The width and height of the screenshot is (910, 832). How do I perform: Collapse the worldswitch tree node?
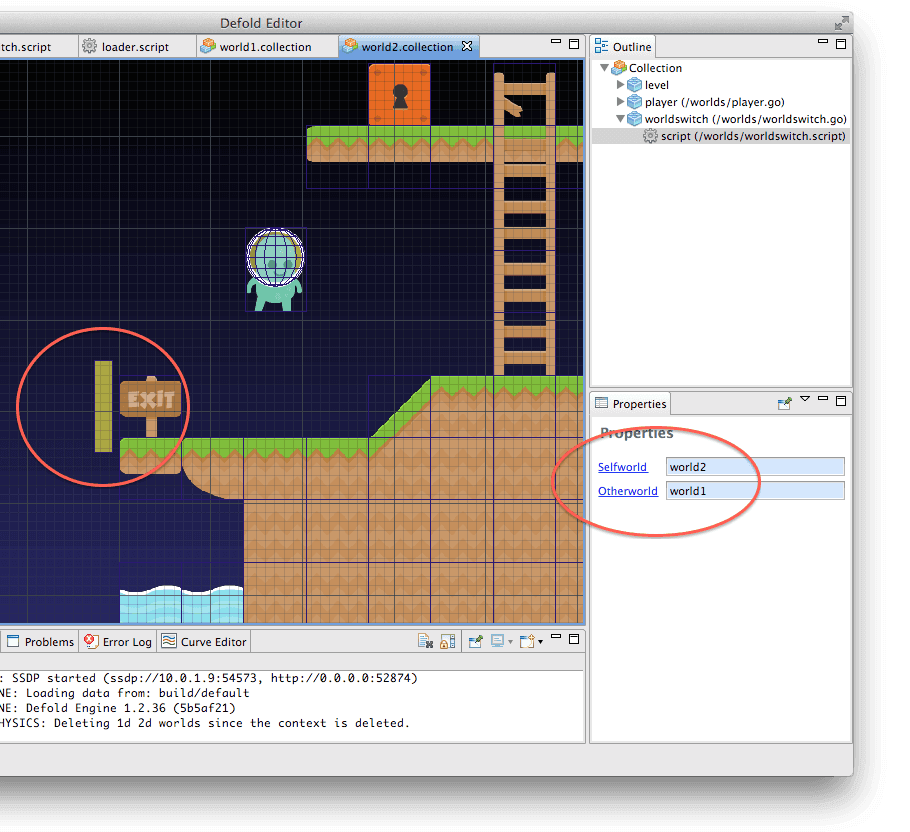pos(621,119)
